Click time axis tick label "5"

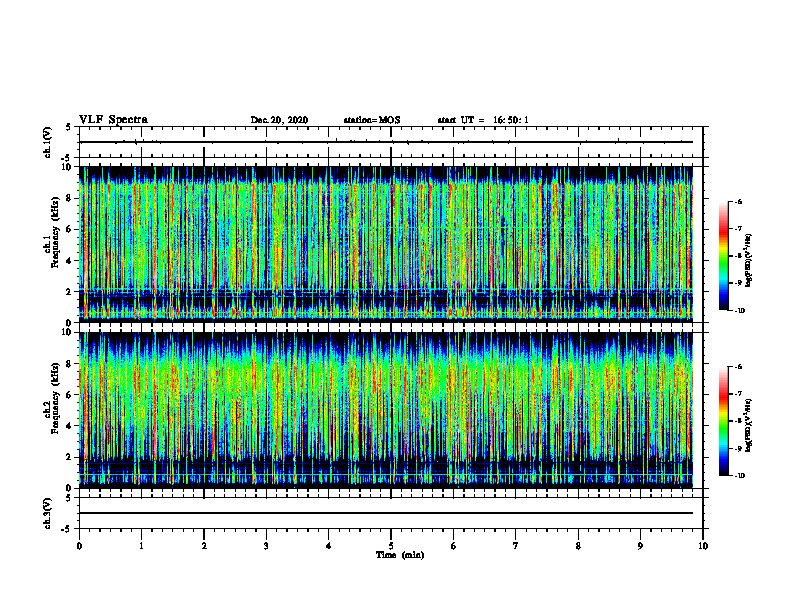[391, 546]
